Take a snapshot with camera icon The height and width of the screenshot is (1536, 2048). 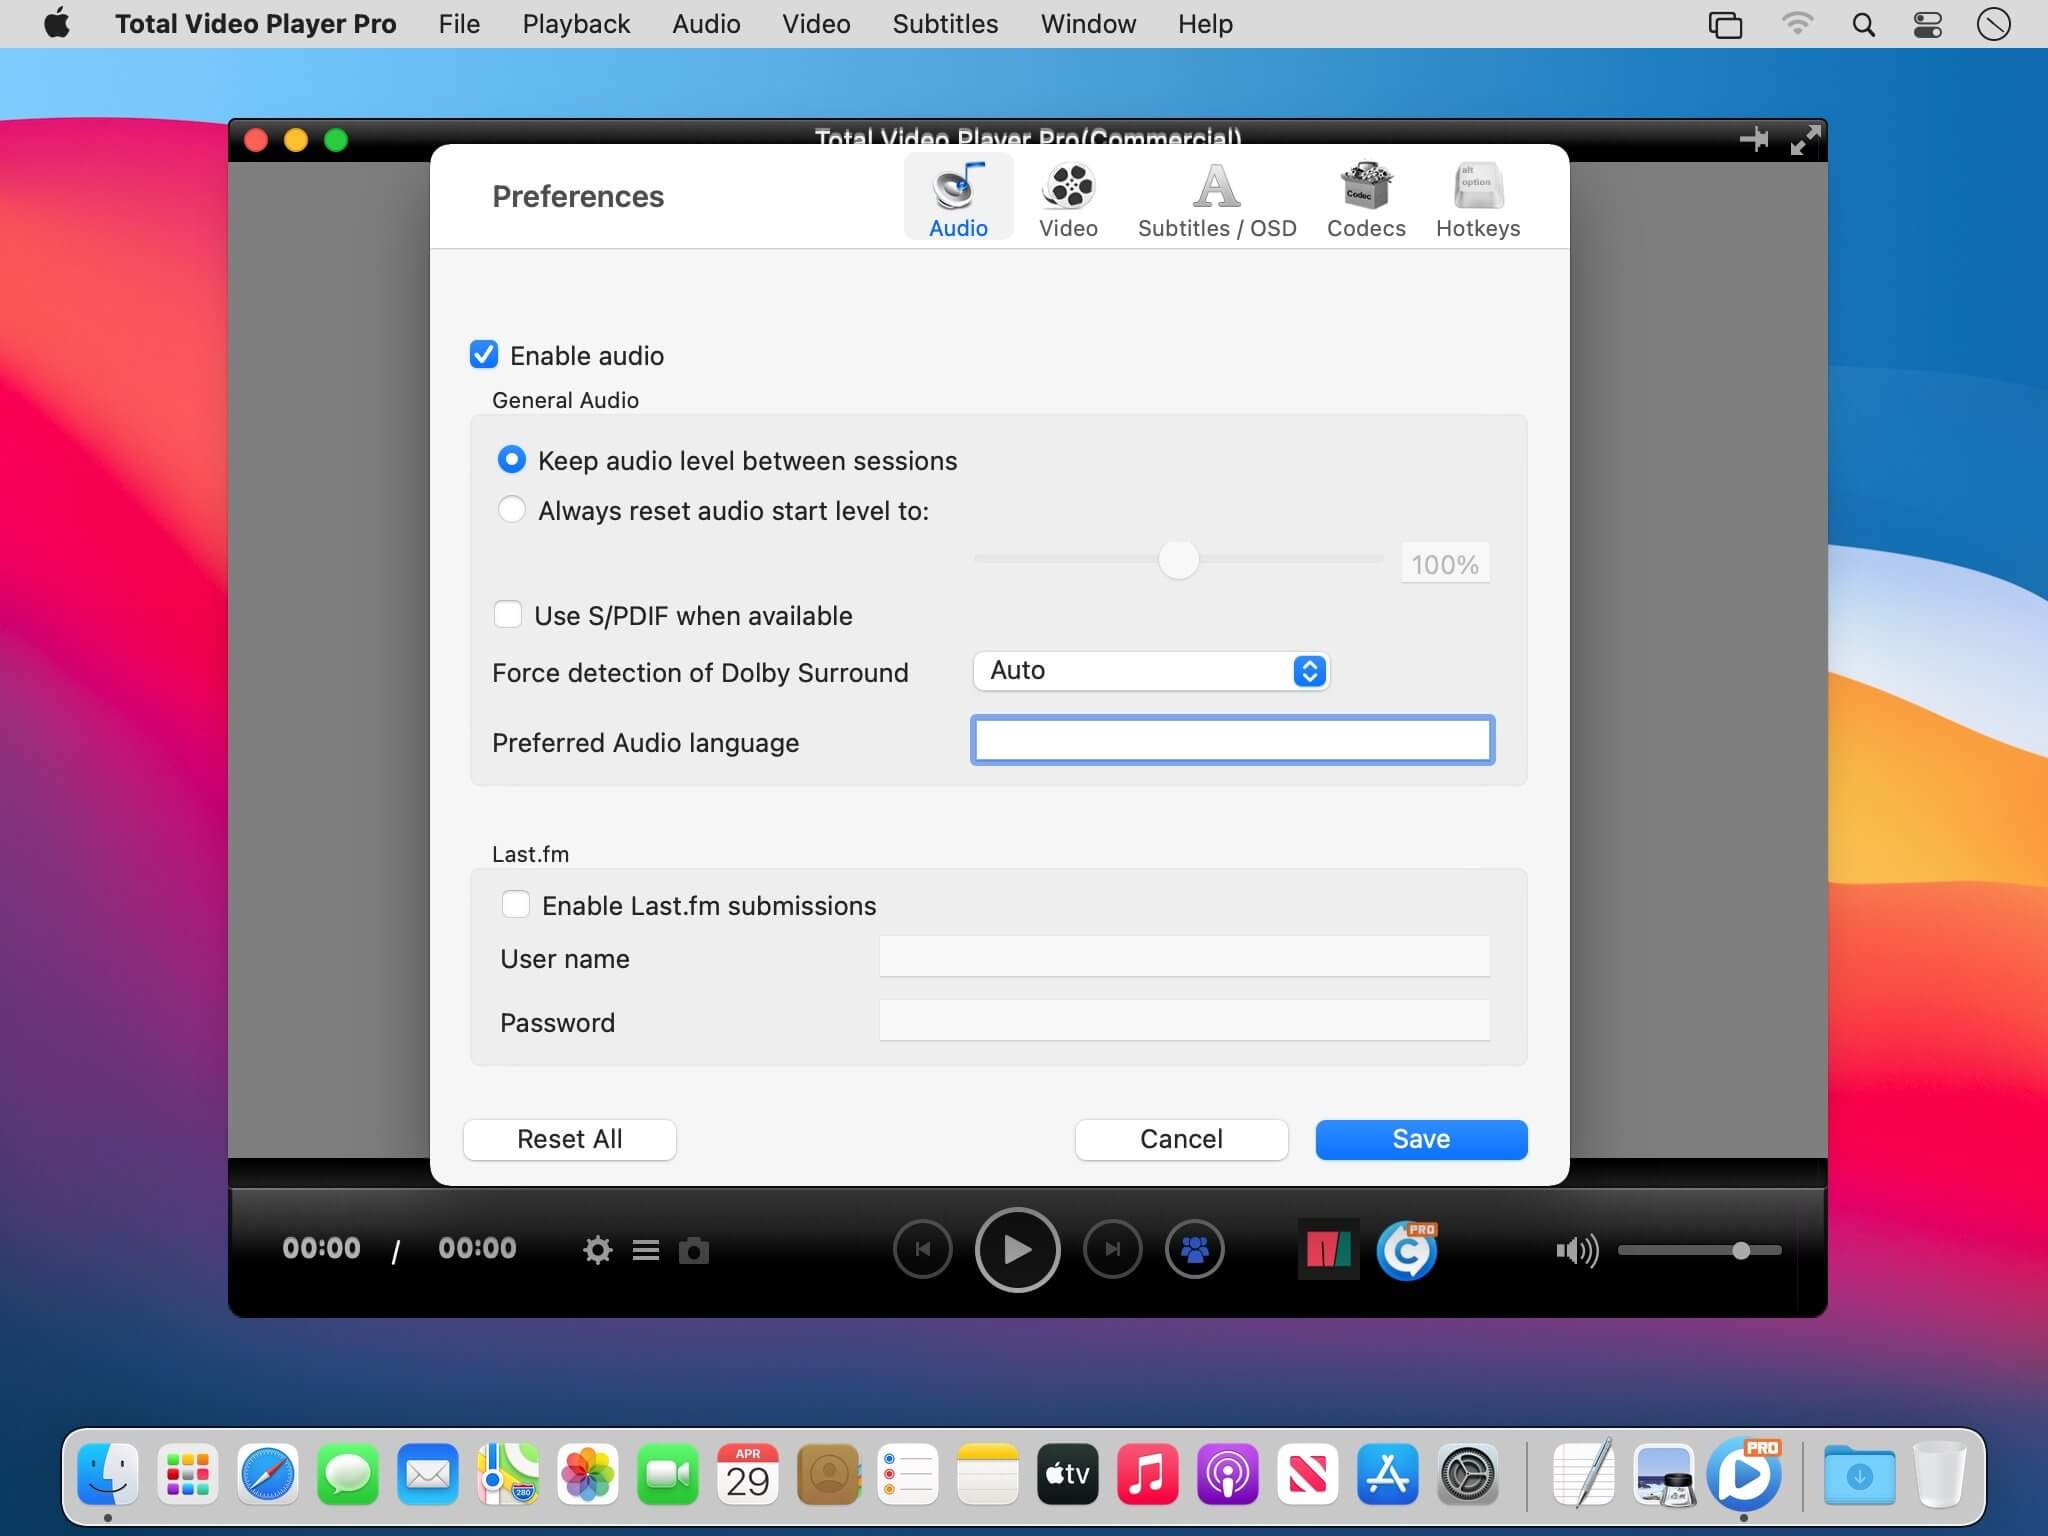pyautogui.click(x=694, y=1250)
